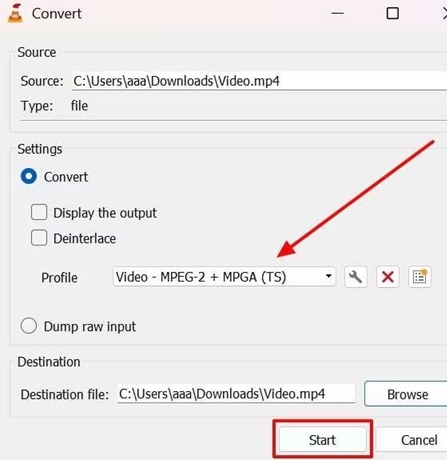
Task: Click the 'Destination file:' label
Action: click(x=65, y=394)
